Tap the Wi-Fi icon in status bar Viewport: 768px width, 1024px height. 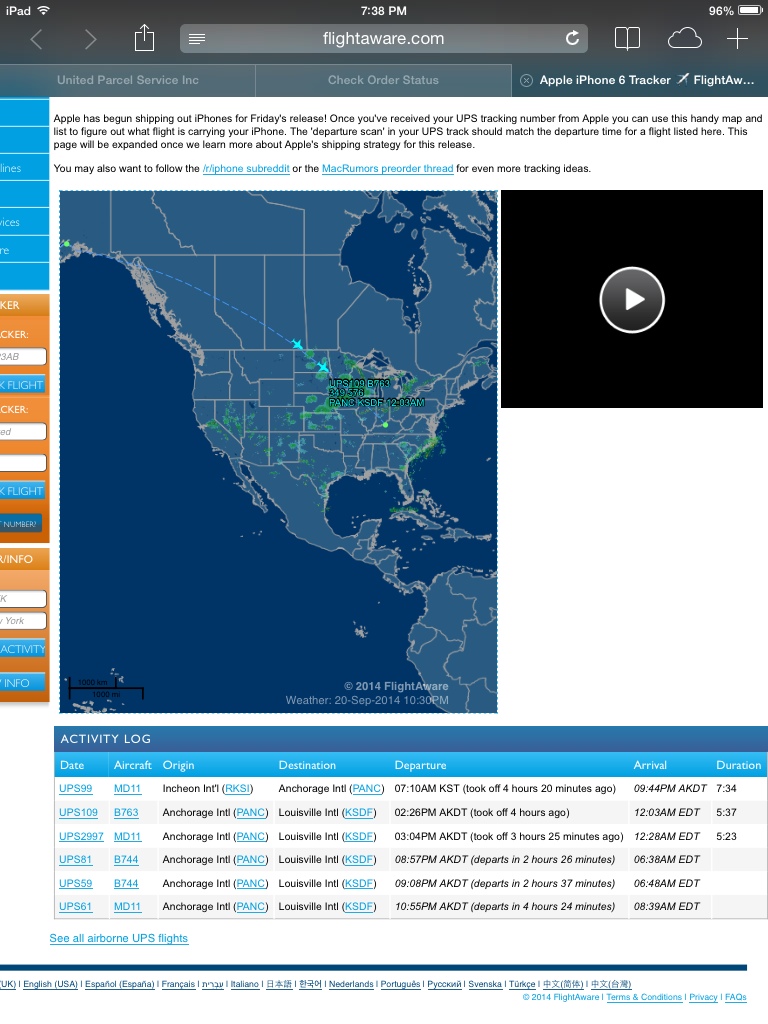coord(44,10)
